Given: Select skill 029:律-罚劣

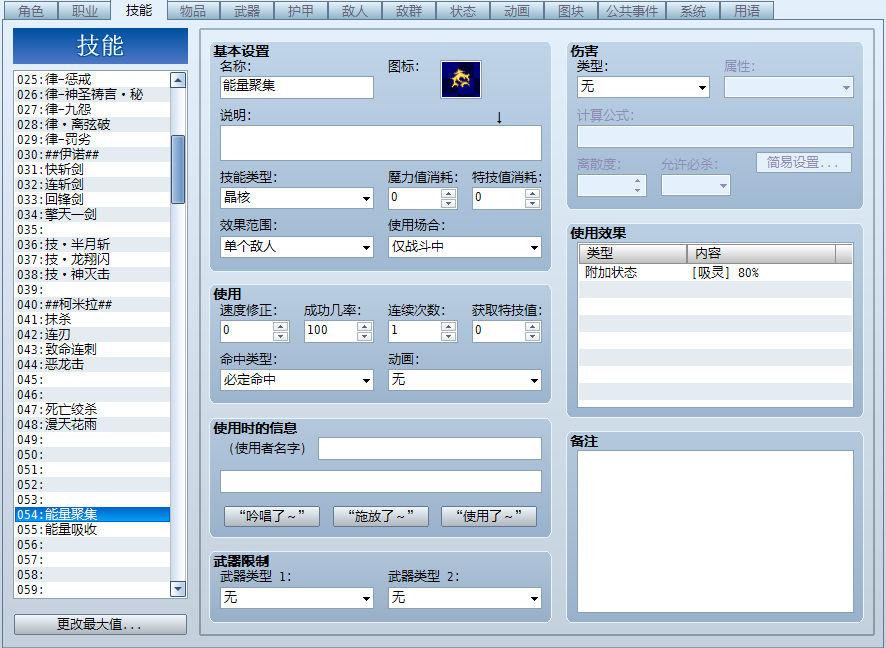Looking at the screenshot, I should click(92, 139).
